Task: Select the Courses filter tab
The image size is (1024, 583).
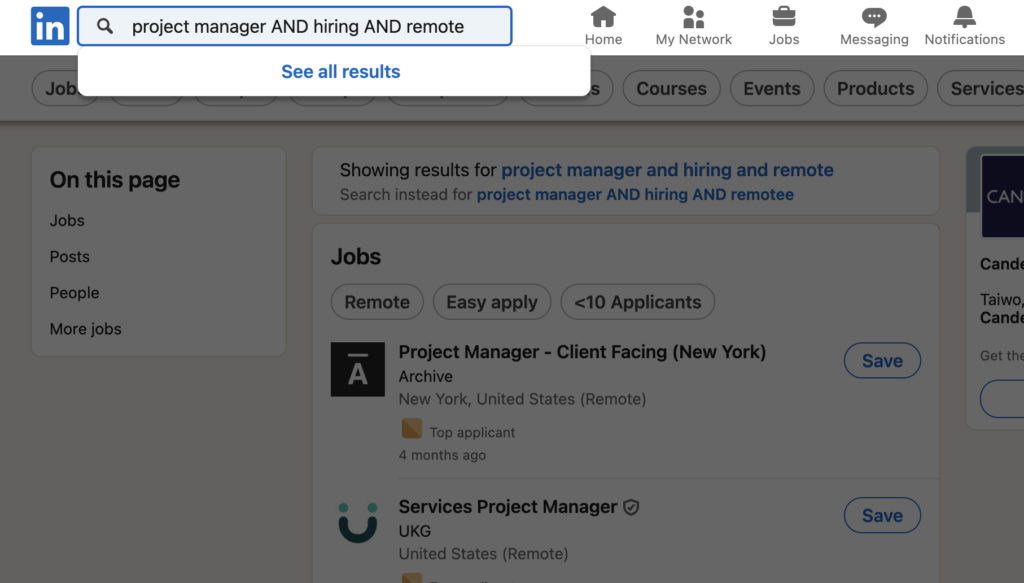Action: click(671, 88)
